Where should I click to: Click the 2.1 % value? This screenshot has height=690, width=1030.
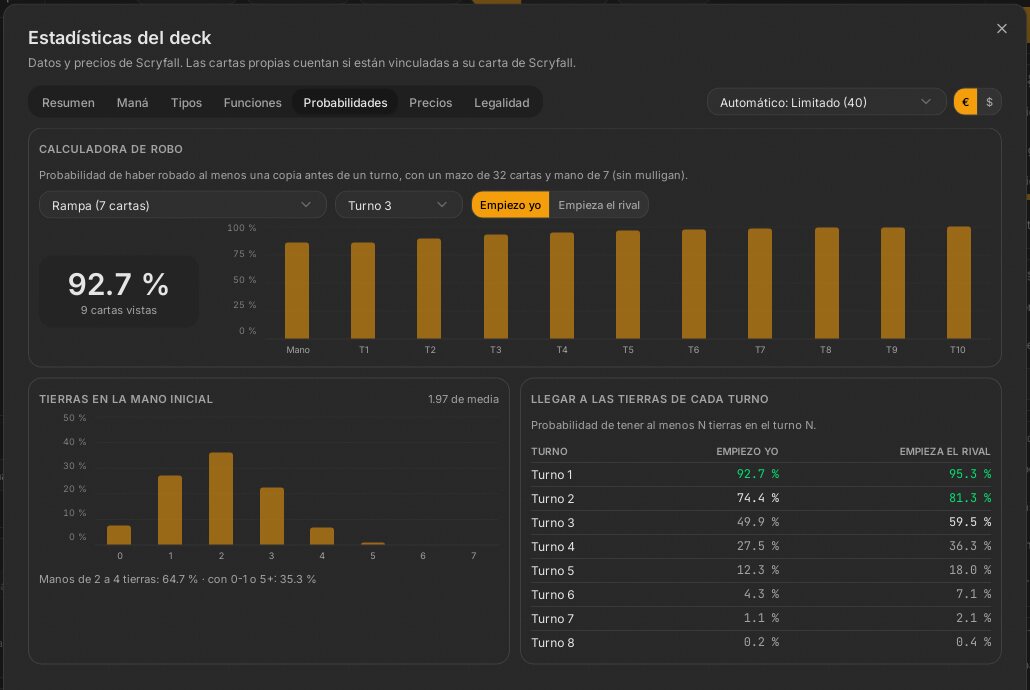point(973,618)
